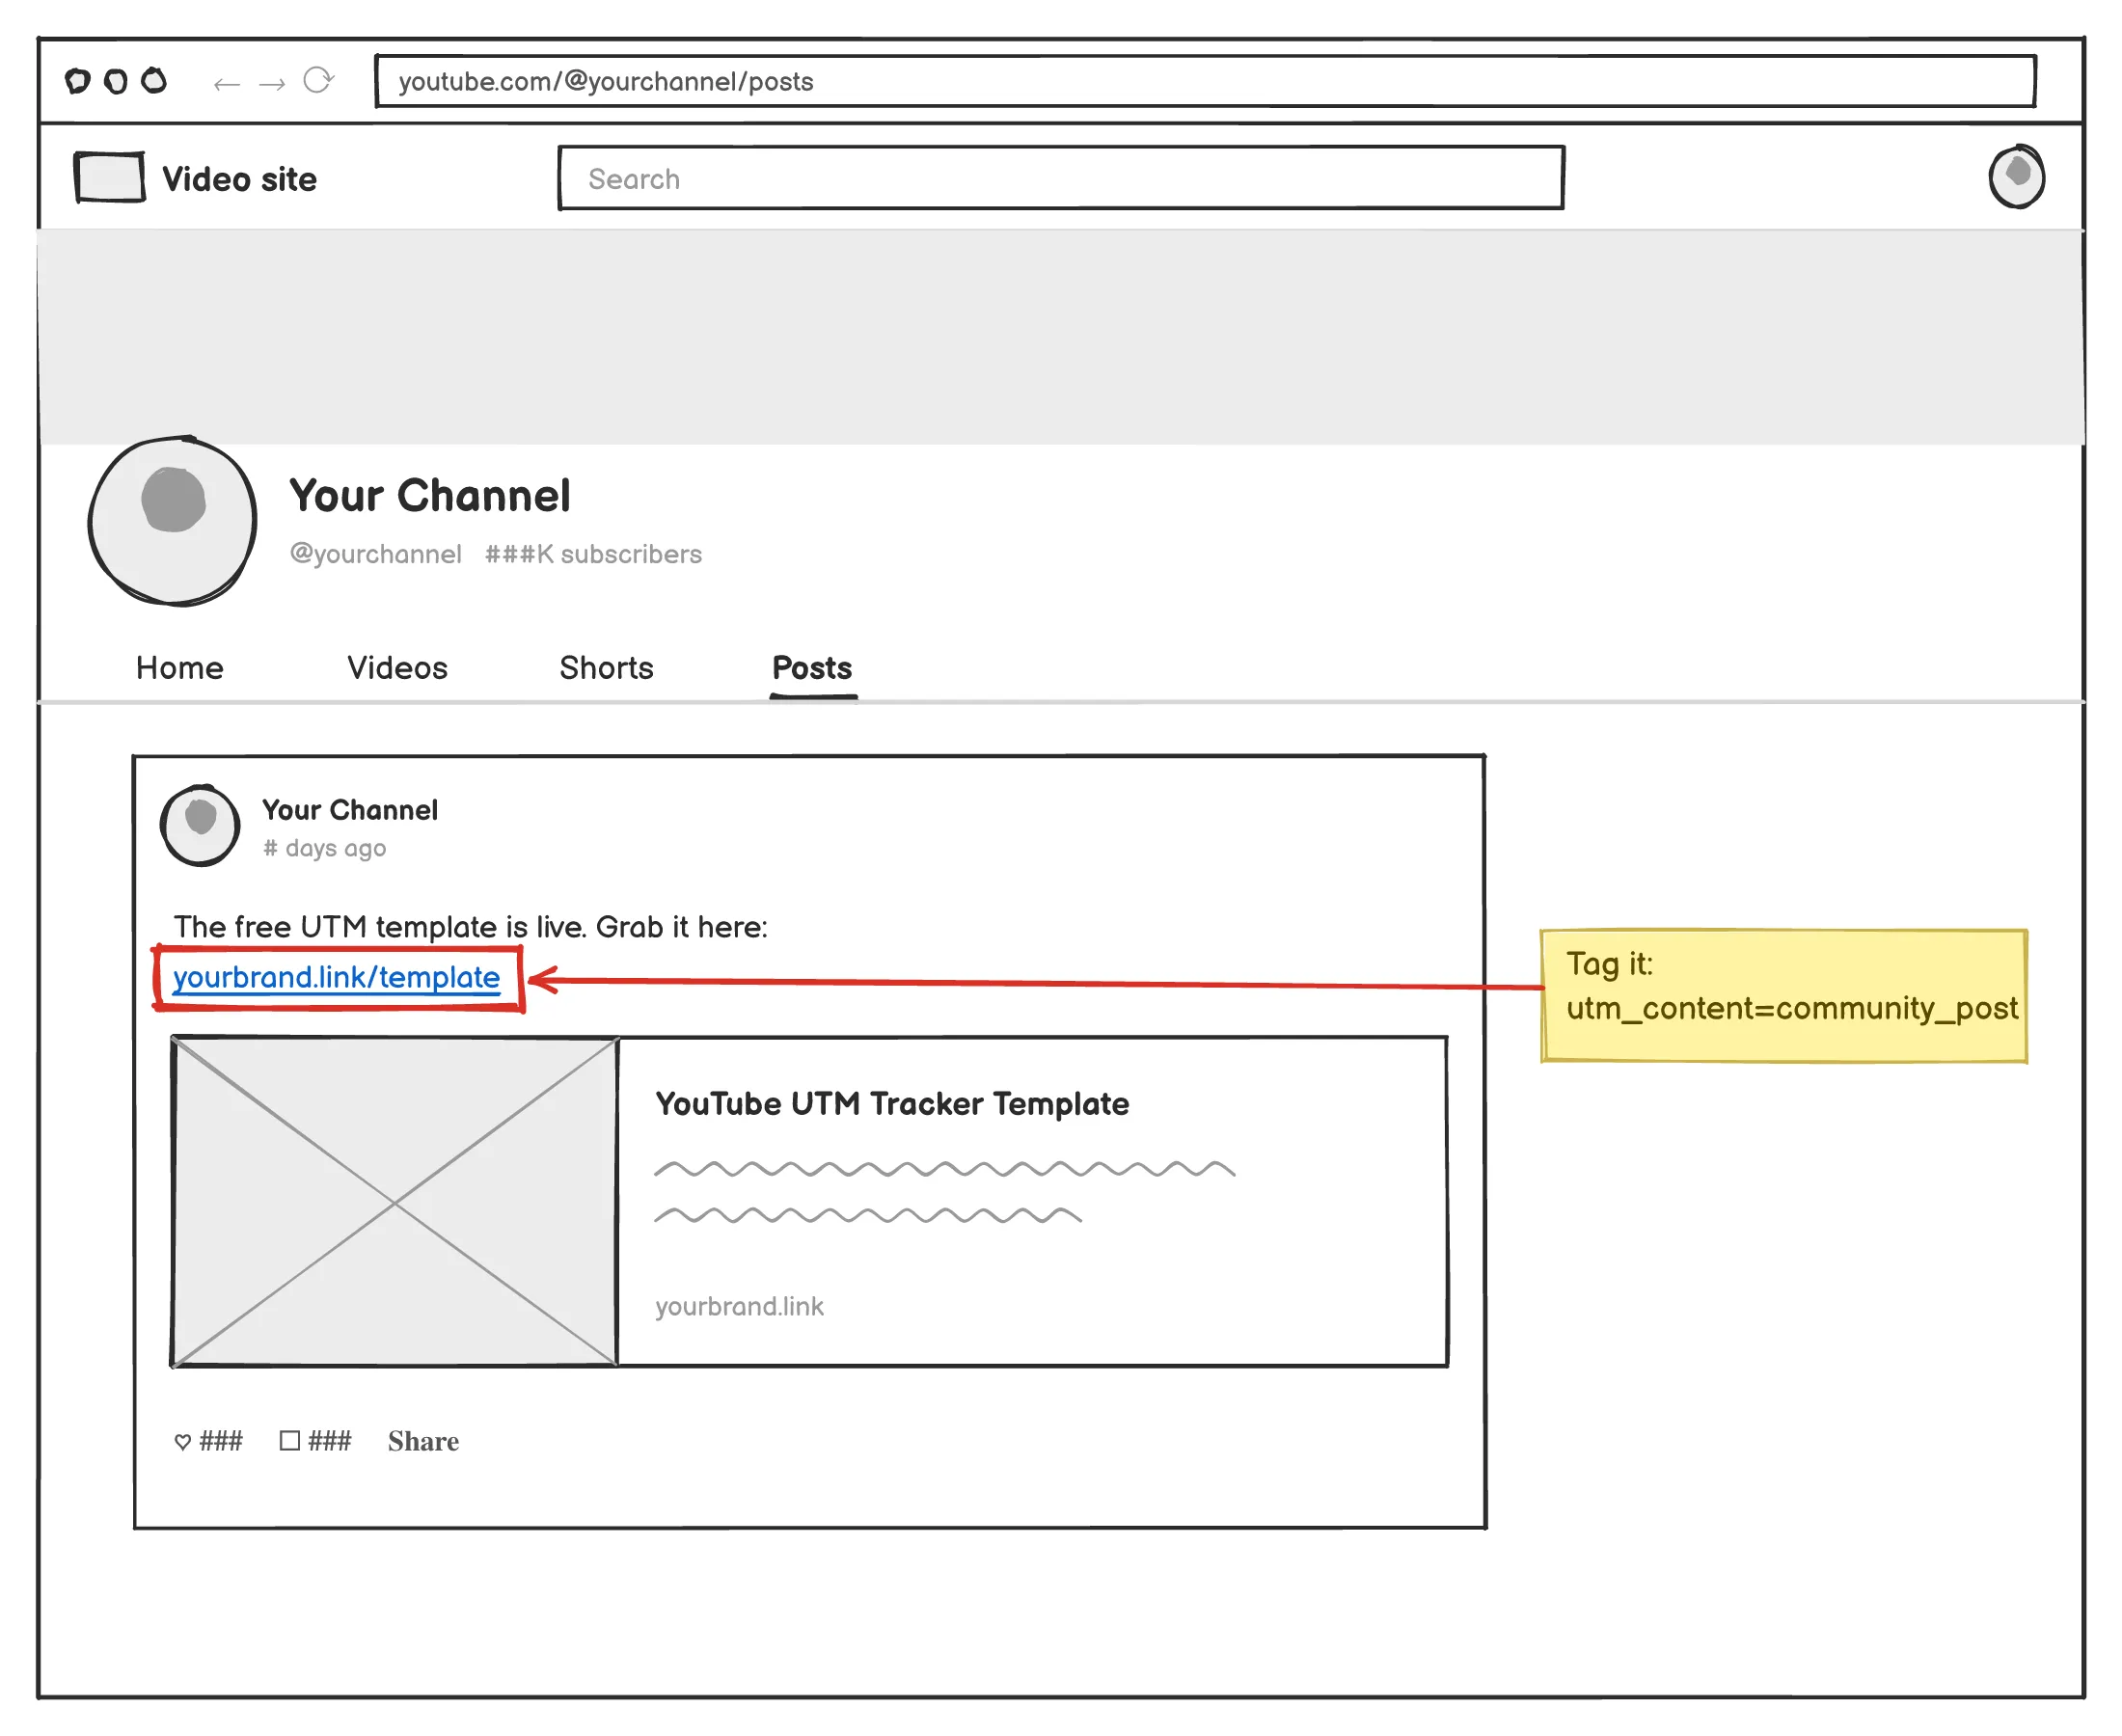Viewport: 2122px width, 1736px height.
Task: Select the Posts tab
Action: (x=812, y=668)
